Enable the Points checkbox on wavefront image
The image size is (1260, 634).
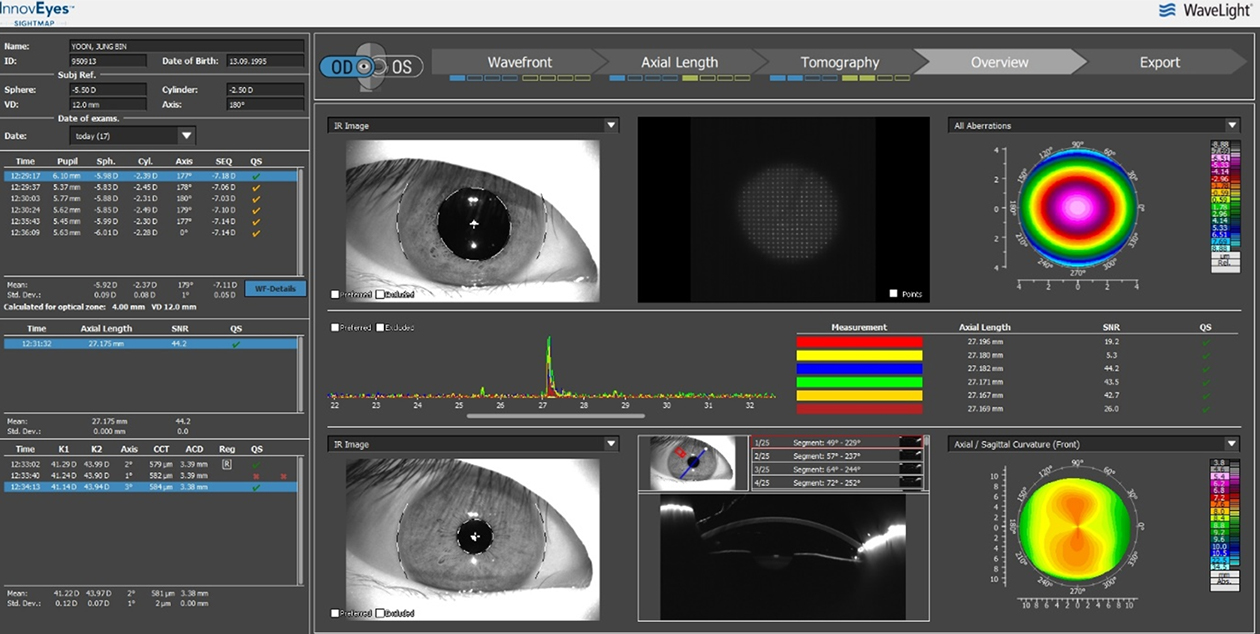click(893, 294)
